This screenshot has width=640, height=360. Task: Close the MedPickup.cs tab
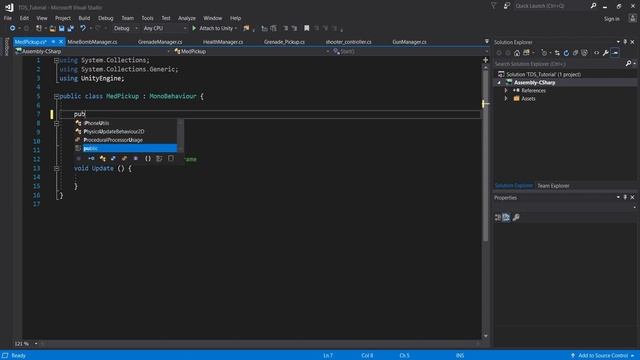[61, 42]
